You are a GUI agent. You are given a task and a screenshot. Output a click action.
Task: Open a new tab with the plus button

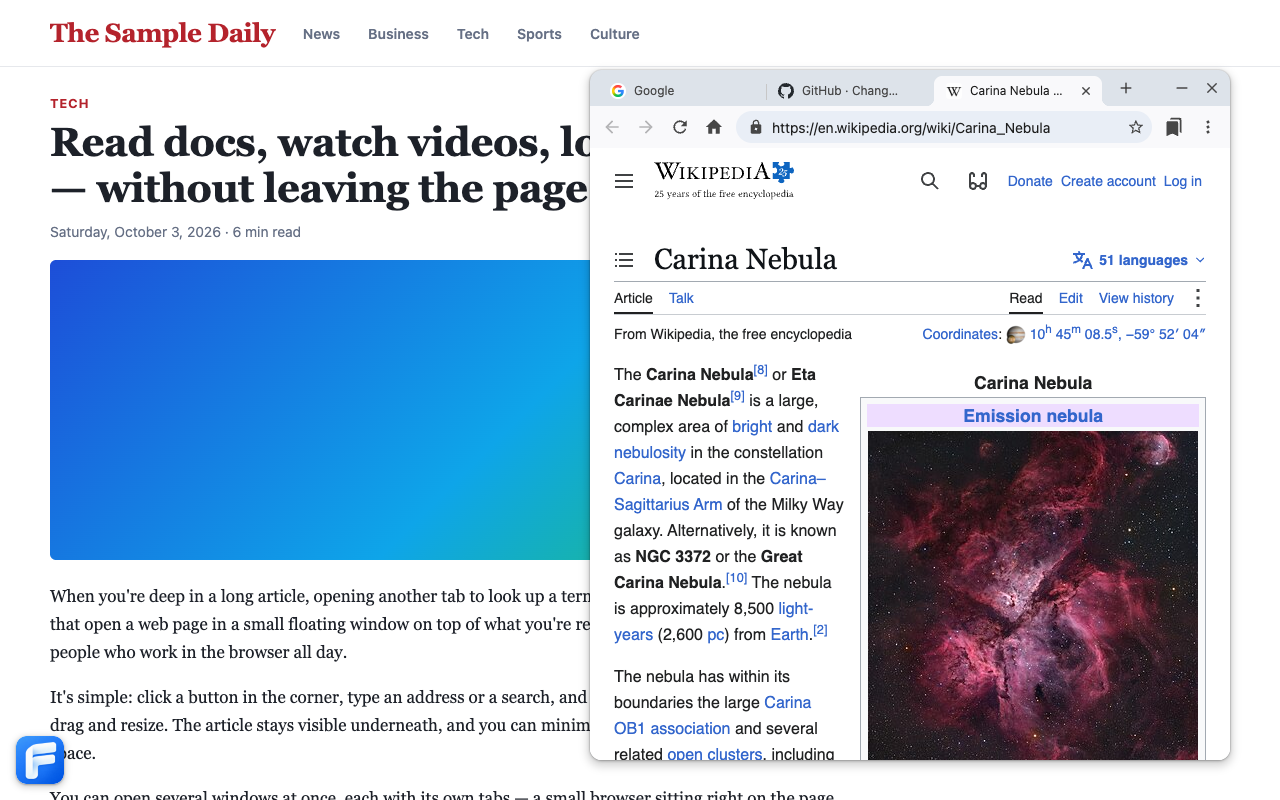(x=1126, y=88)
